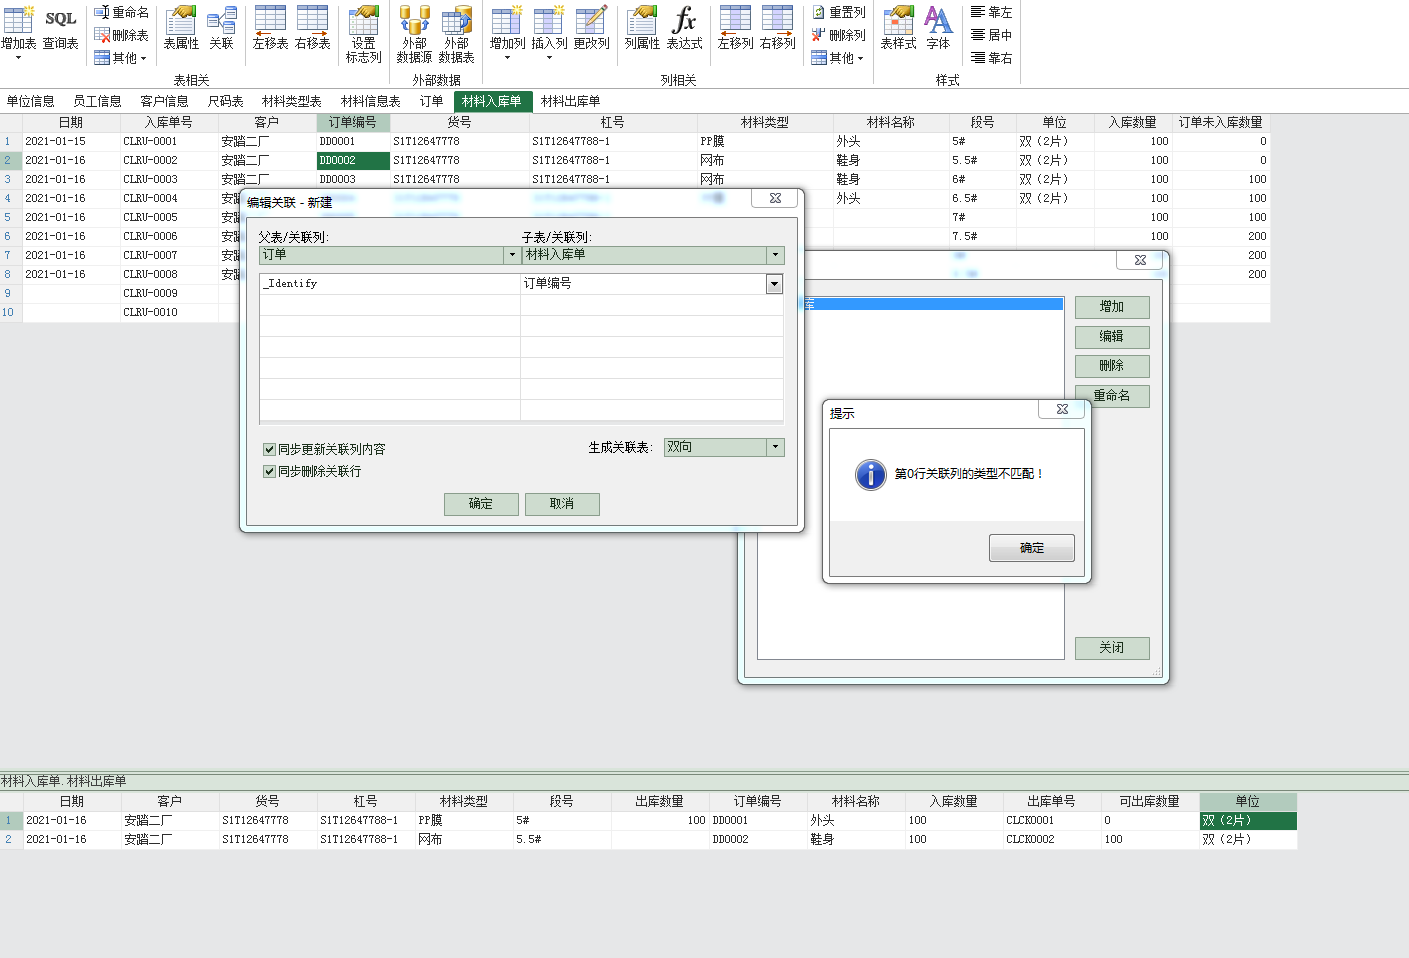Click the 左移表 icon
The width and height of the screenshot is (1409, 958).
pos(270,28)
